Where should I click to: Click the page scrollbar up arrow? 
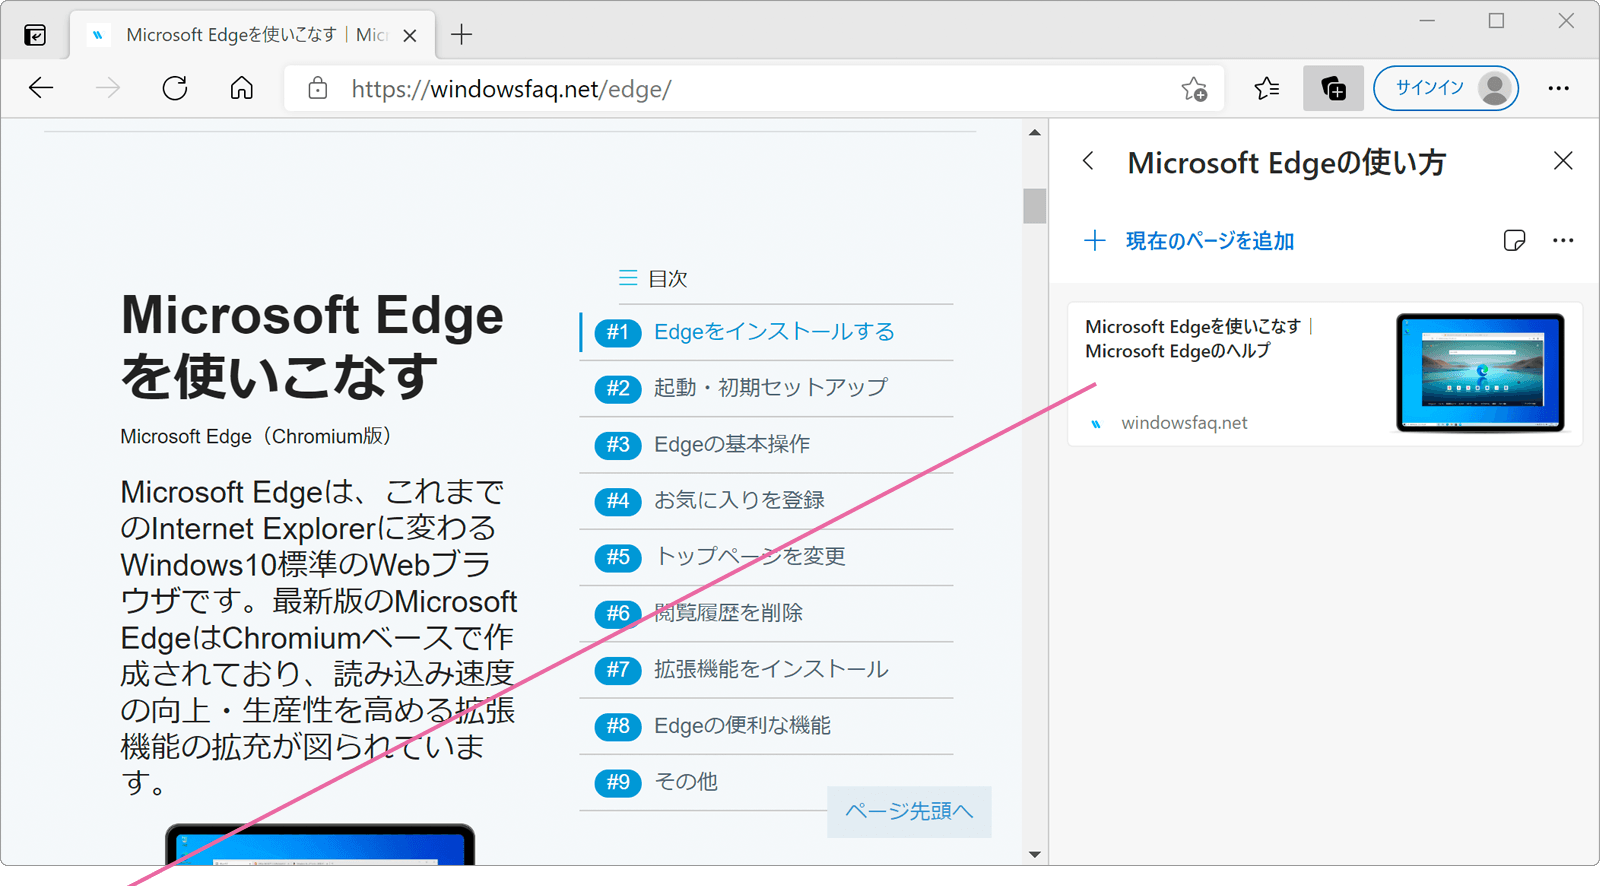[1035, 132]
